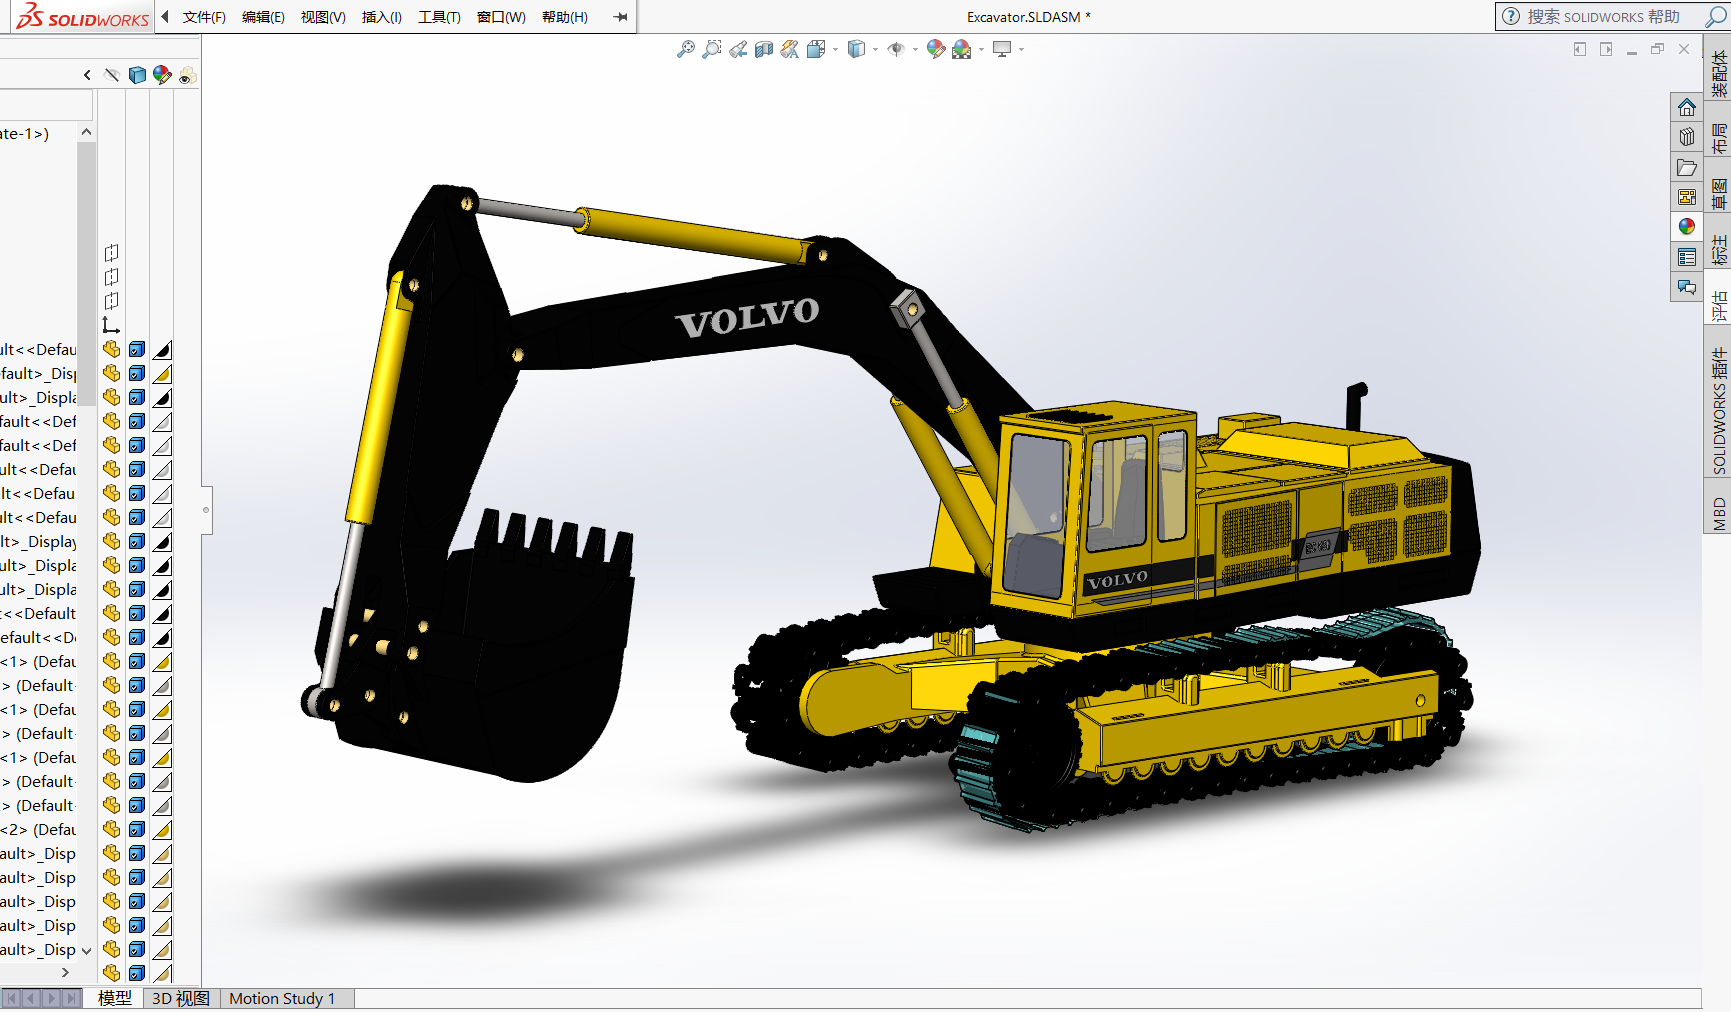This screenshot has height=1012, width=1731.
Task: Click the Display Style icon
Action: 856,49
